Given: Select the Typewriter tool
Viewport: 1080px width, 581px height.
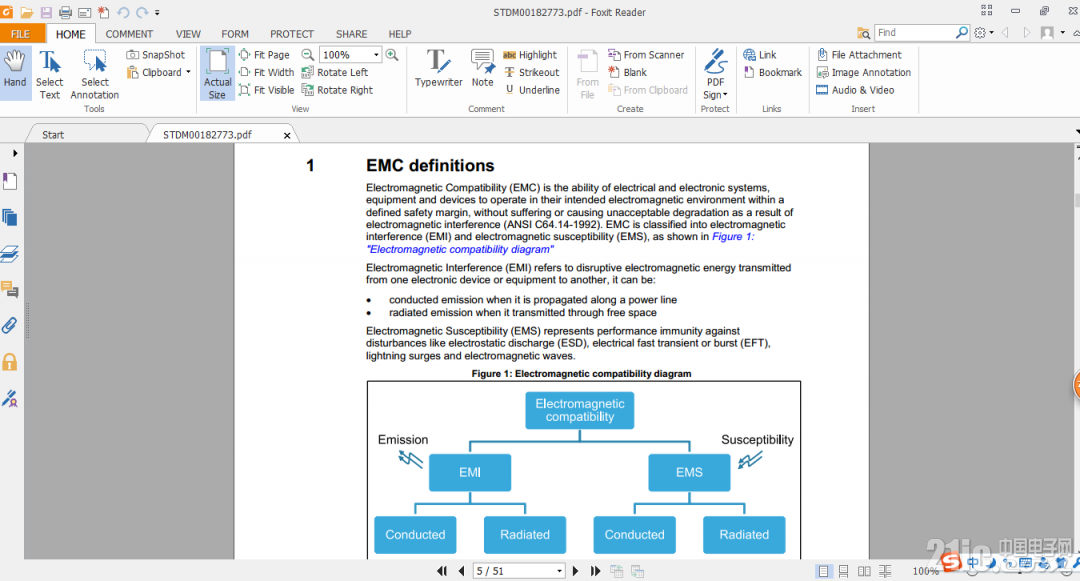Looking at the screenshot, I should click(438, 68).
